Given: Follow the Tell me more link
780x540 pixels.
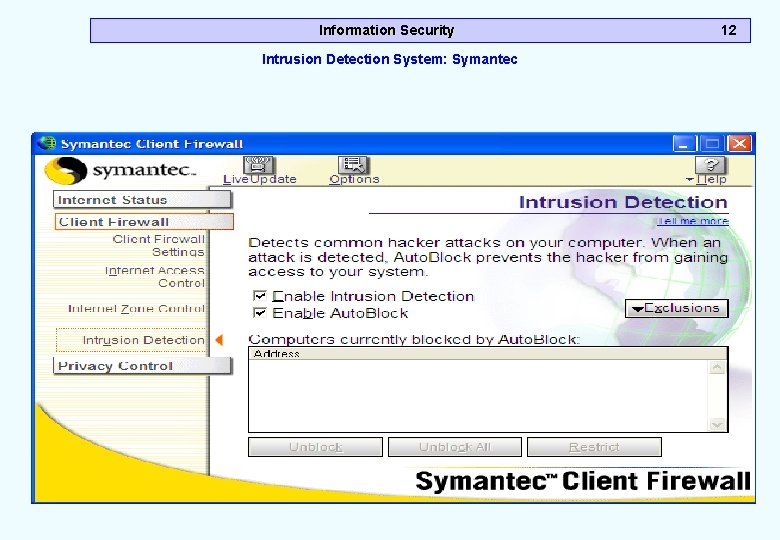Looking at the screenshot, I should pos(693,221).
